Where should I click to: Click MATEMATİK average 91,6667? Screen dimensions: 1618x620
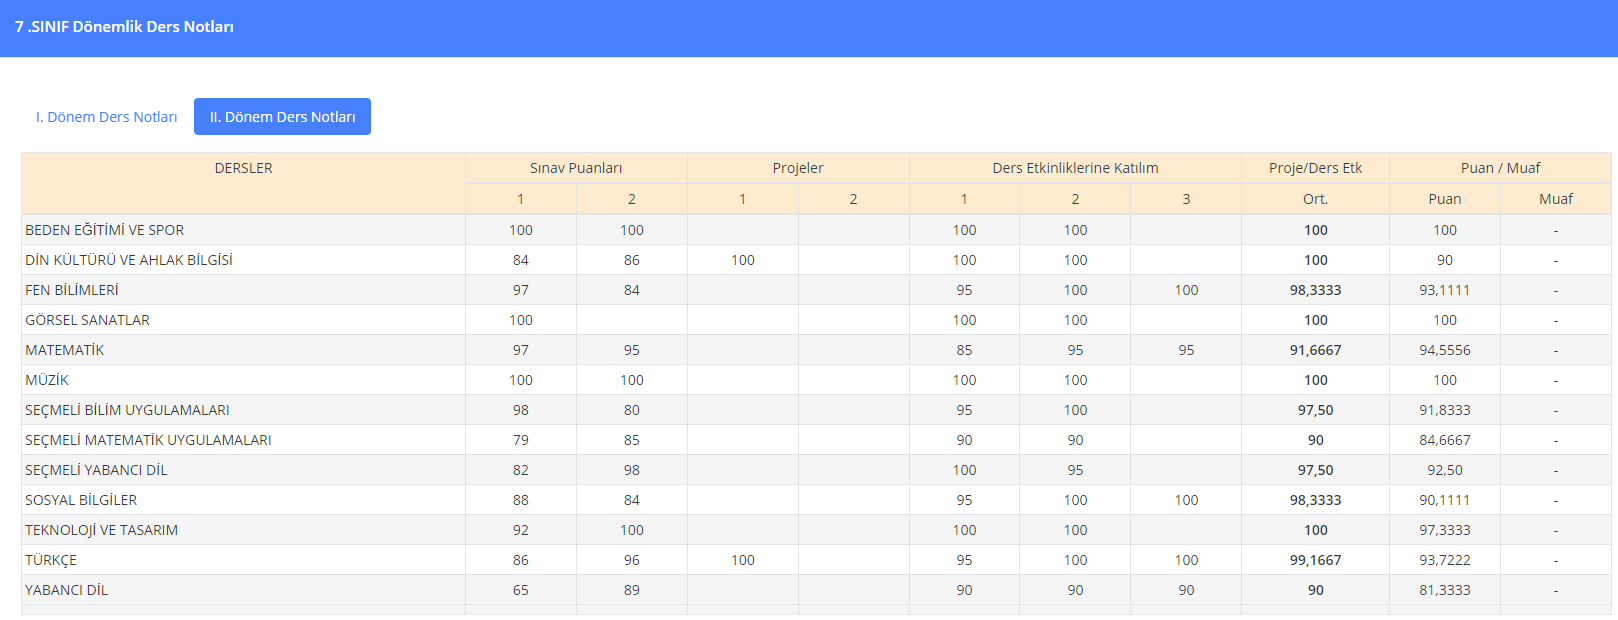pos(1315,350)
